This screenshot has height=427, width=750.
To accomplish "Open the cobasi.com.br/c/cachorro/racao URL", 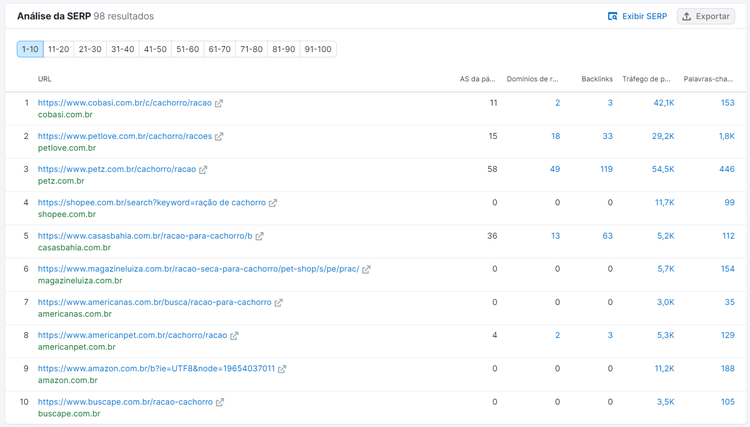I will point(125,103).
